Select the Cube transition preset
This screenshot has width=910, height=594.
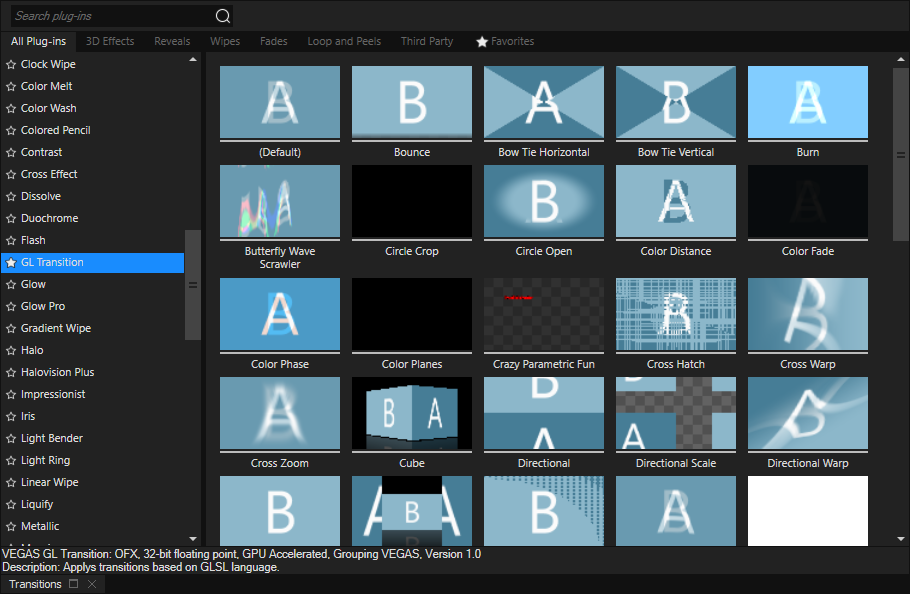(x=412, y=414)
